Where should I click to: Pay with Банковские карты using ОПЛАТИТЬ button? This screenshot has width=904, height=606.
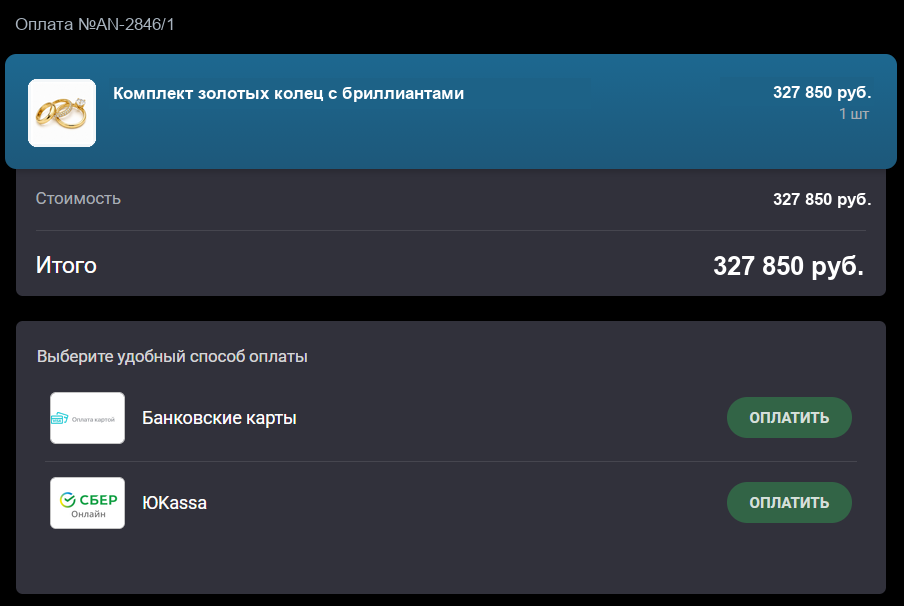[789, 417]
